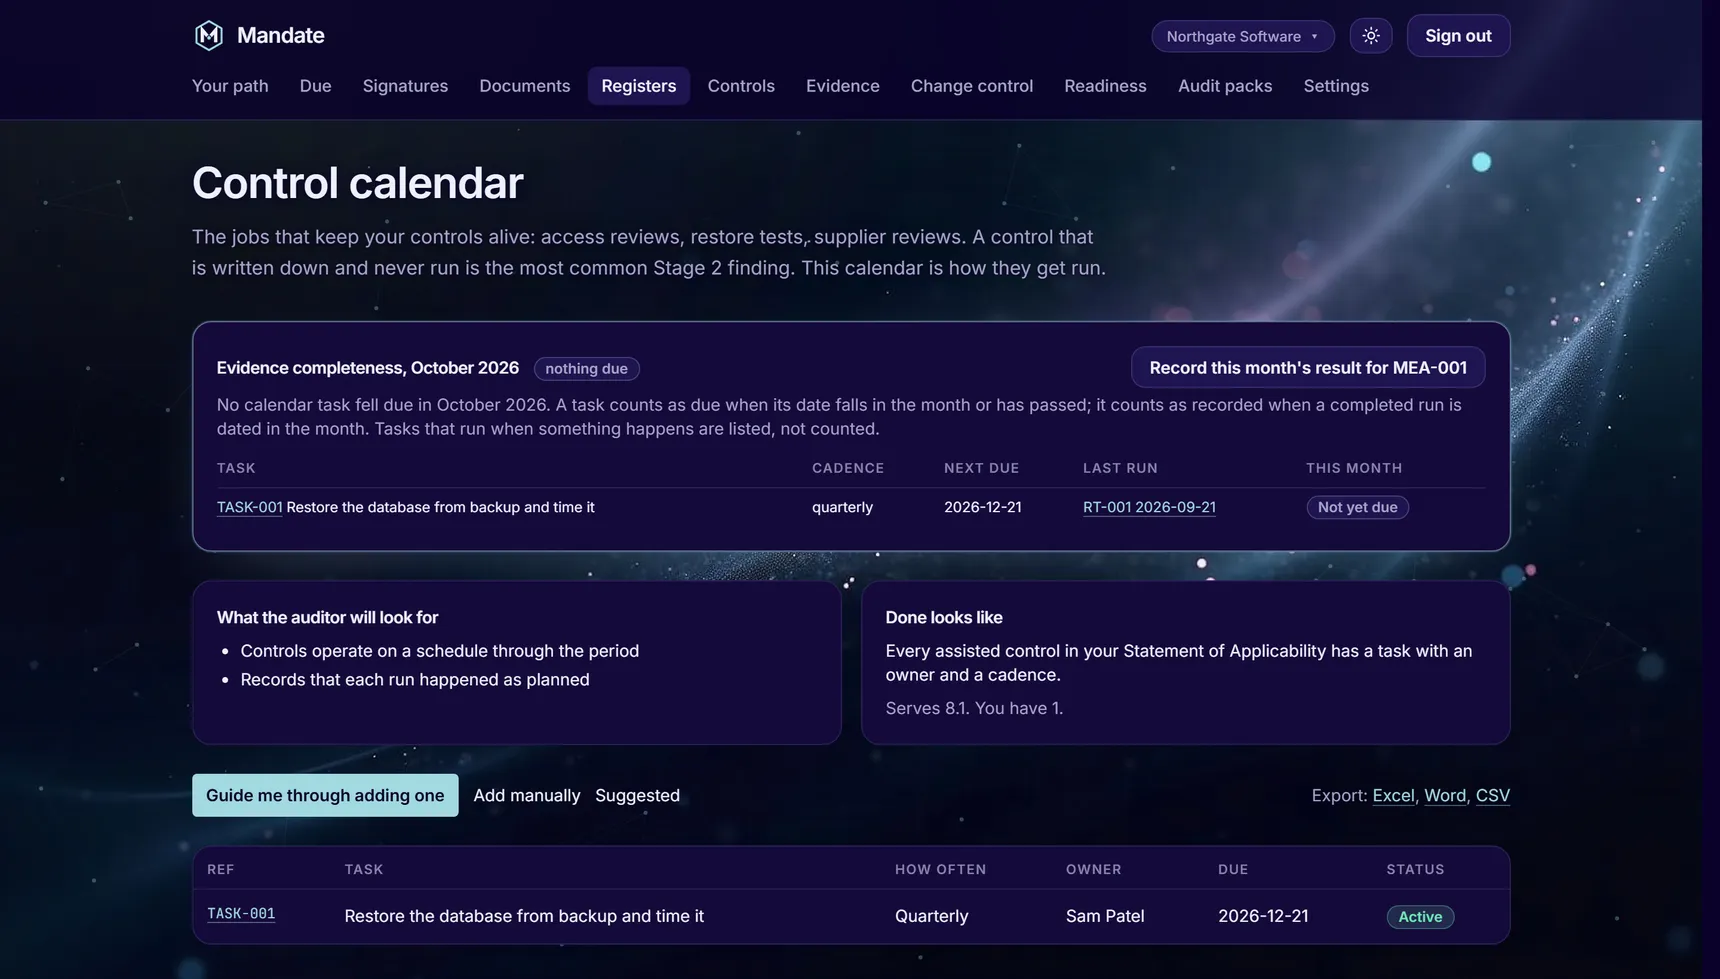The height and width of the screenshot is (979, 1720).
Task: Go to the Audit packs nav item
Action: pos(1225,86)
